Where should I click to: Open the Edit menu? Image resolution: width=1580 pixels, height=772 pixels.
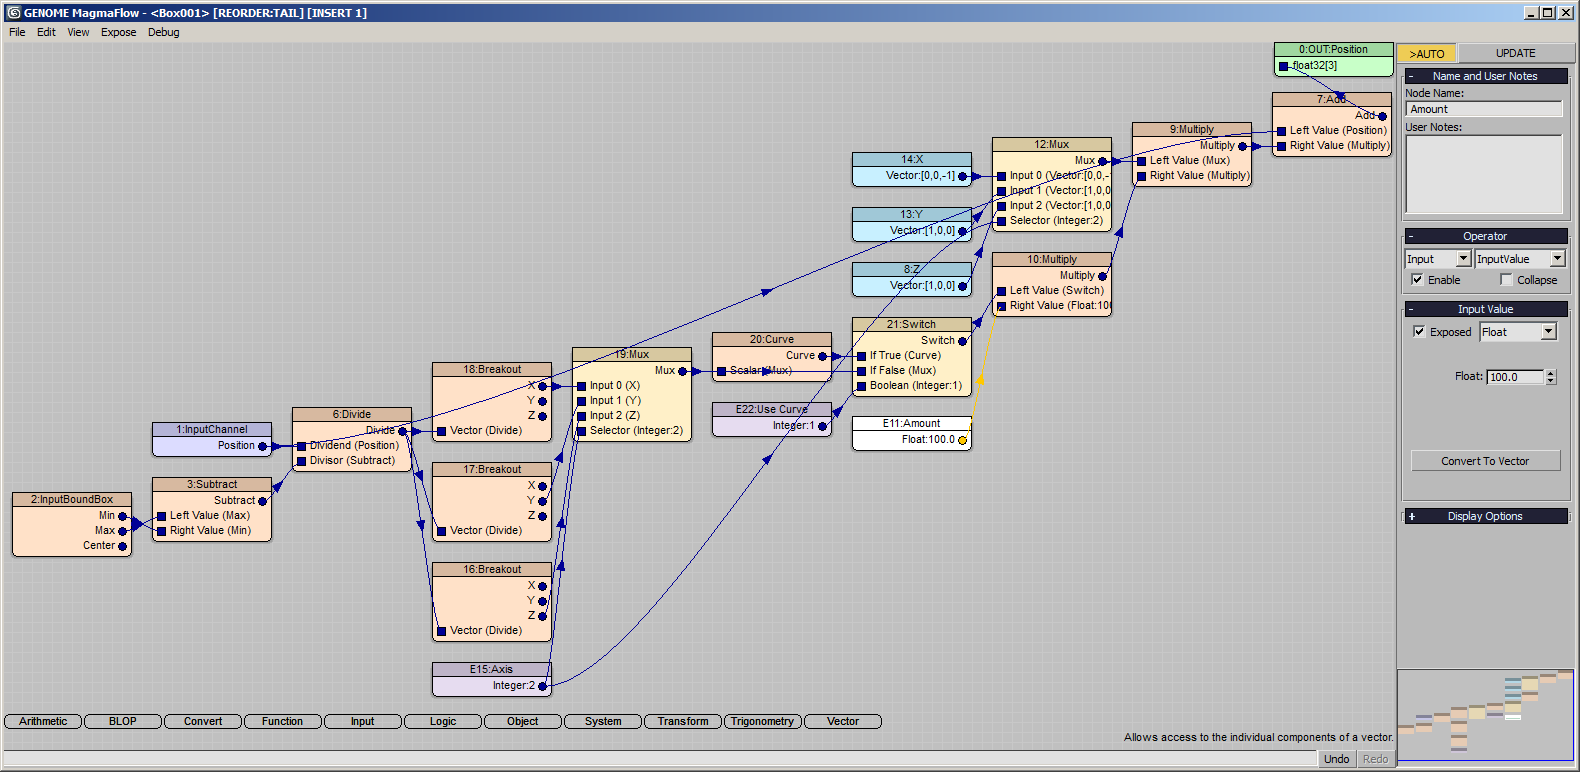click(x=46, y=32)
